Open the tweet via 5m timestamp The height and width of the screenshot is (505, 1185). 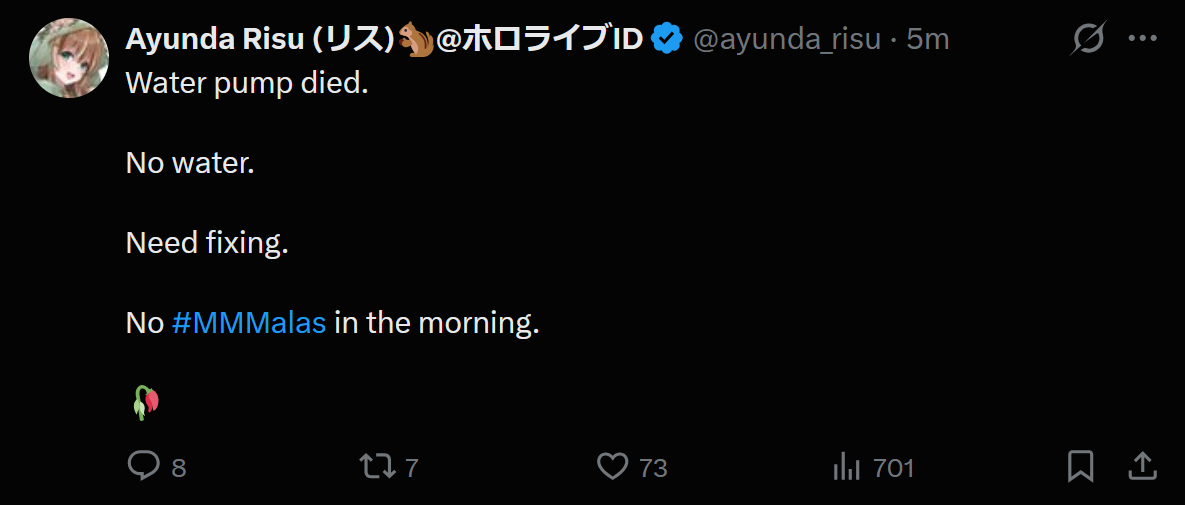coord(928,39)
